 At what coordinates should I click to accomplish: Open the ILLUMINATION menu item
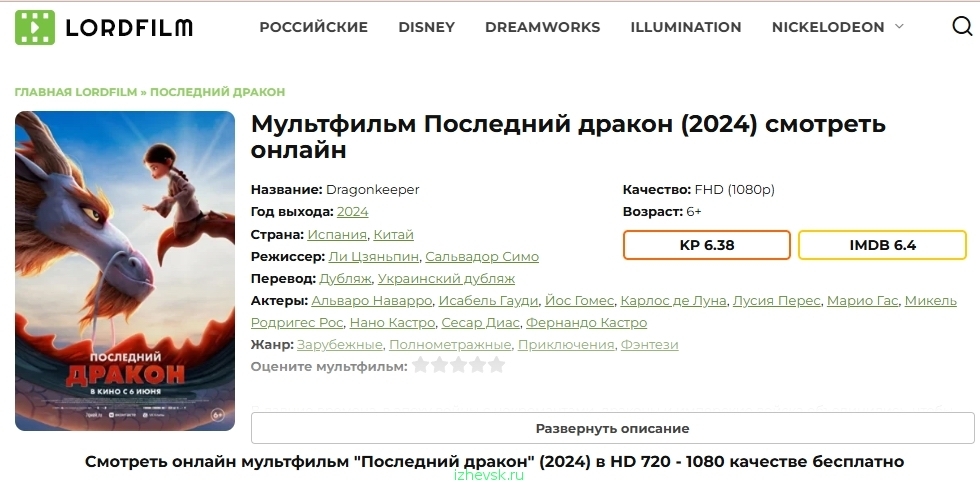click(686, 27)
